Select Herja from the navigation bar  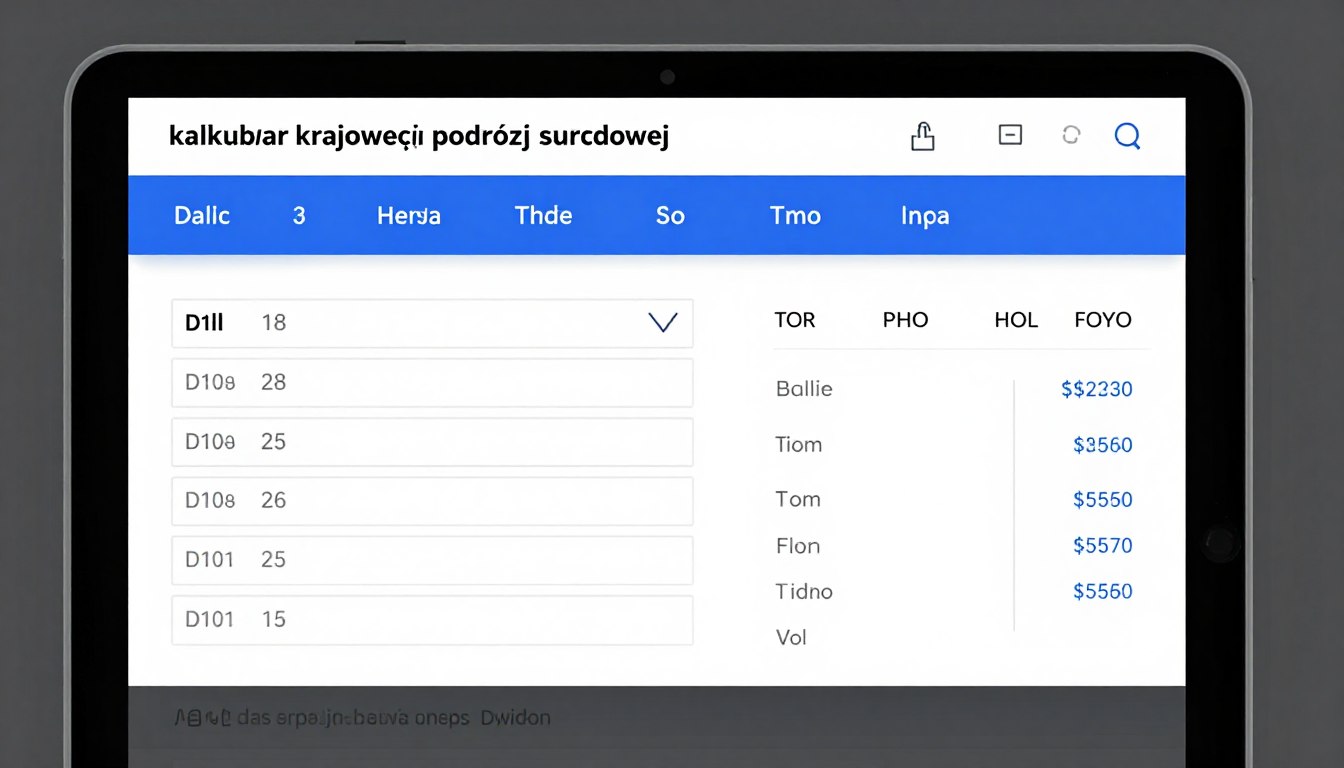point(408,215)
